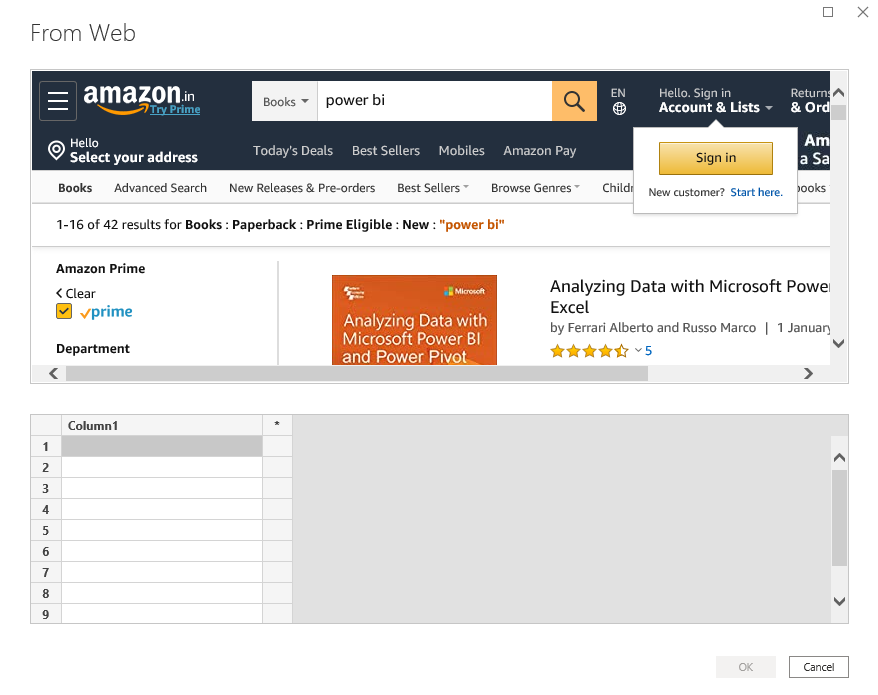Image resolution: width=878 pixels, height=695 pixels.
Task: Click in the power bi search field
Action: (434, 101)
